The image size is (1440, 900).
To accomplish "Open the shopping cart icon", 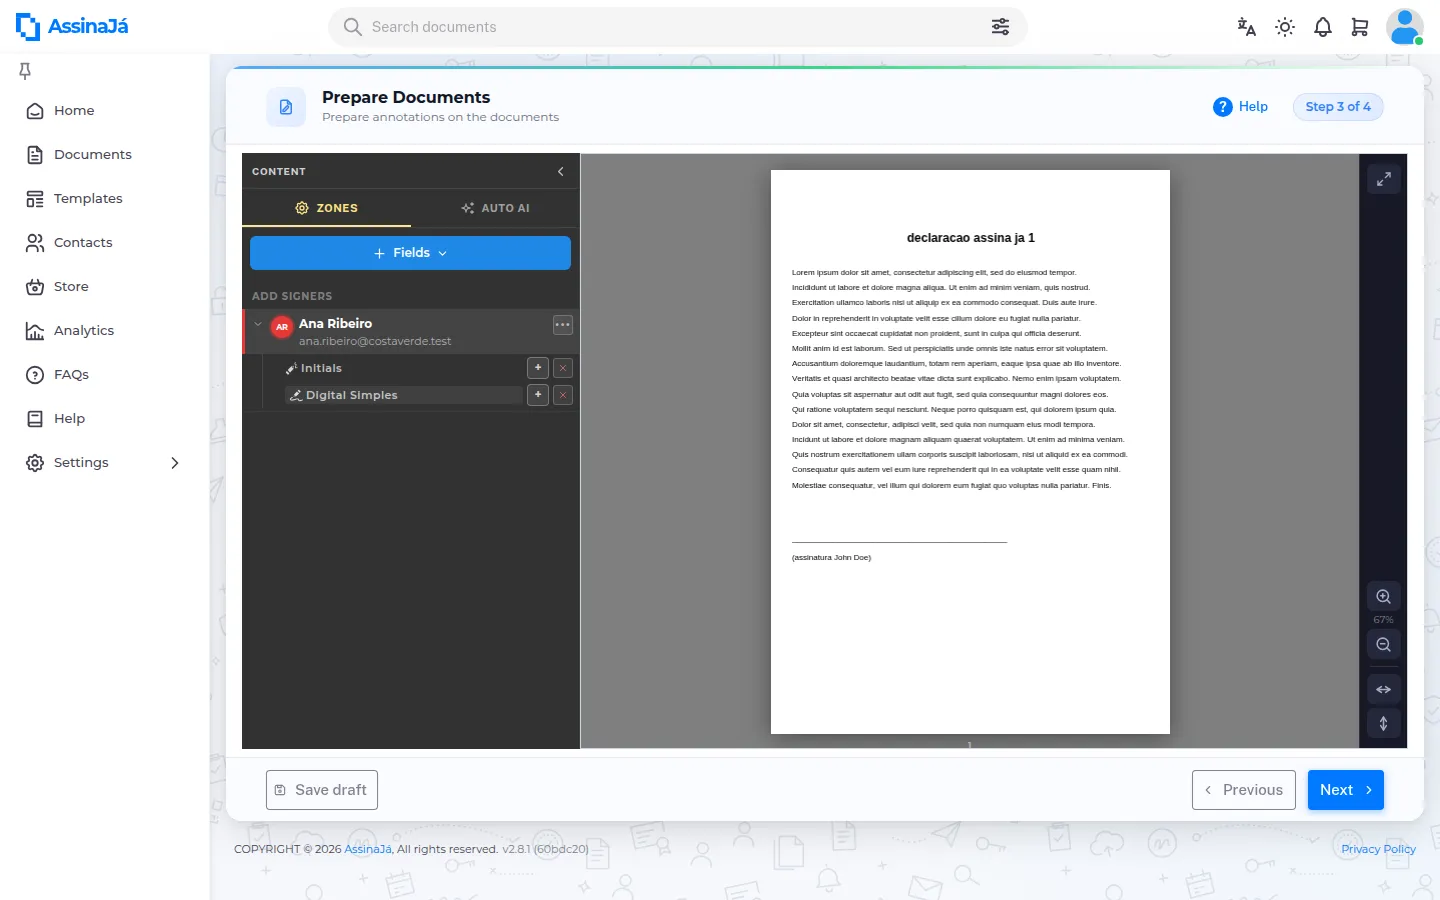I will [x=1360, y=27].
